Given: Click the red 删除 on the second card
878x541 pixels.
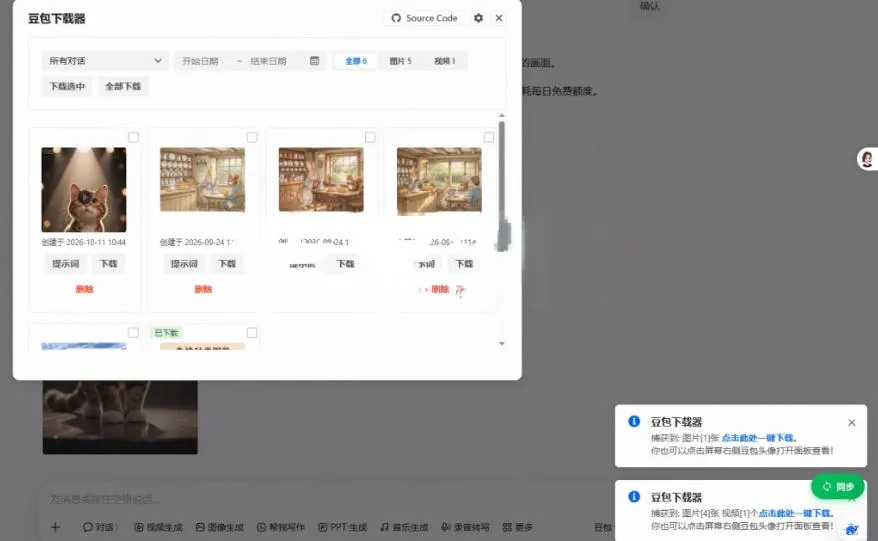Looking at the screenshot, I should [x=203, y=289].
